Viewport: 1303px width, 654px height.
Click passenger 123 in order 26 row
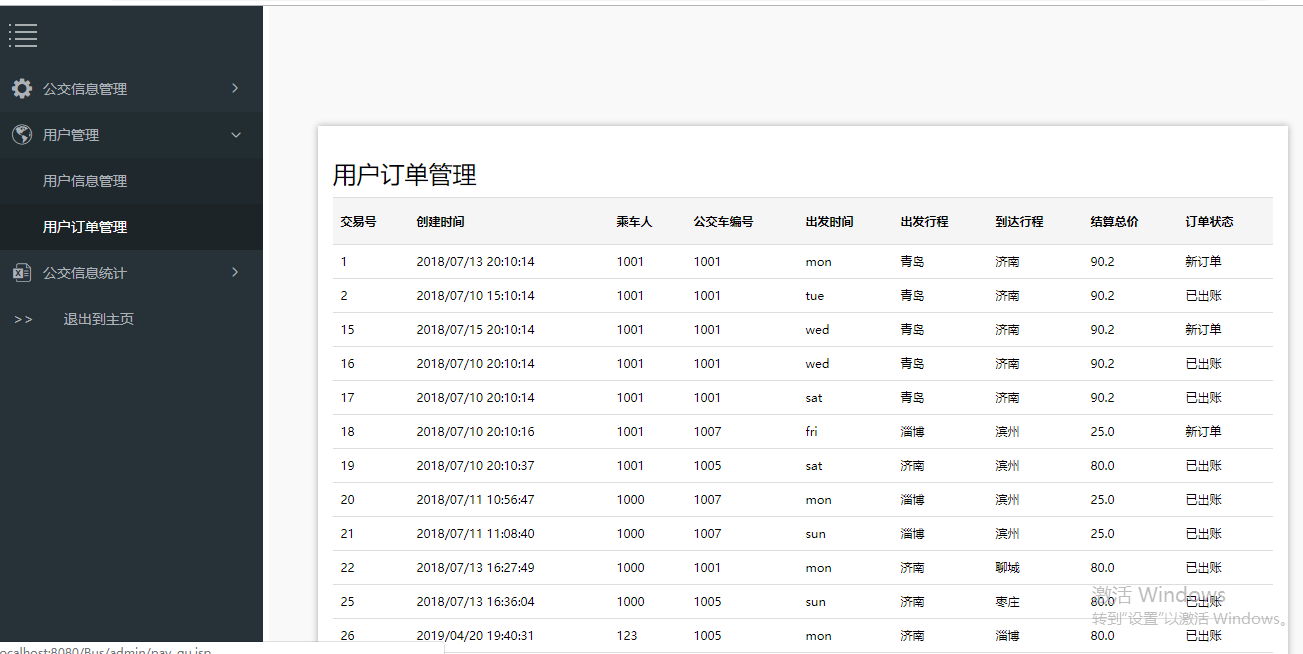click(626, 636)
